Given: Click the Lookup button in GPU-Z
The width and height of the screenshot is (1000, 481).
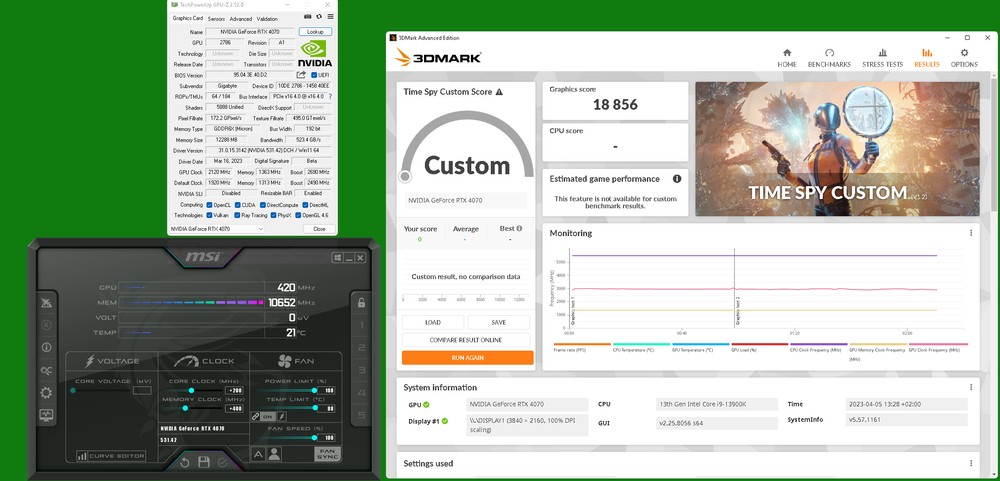Looking at the screenshot, I should [315, 32].
